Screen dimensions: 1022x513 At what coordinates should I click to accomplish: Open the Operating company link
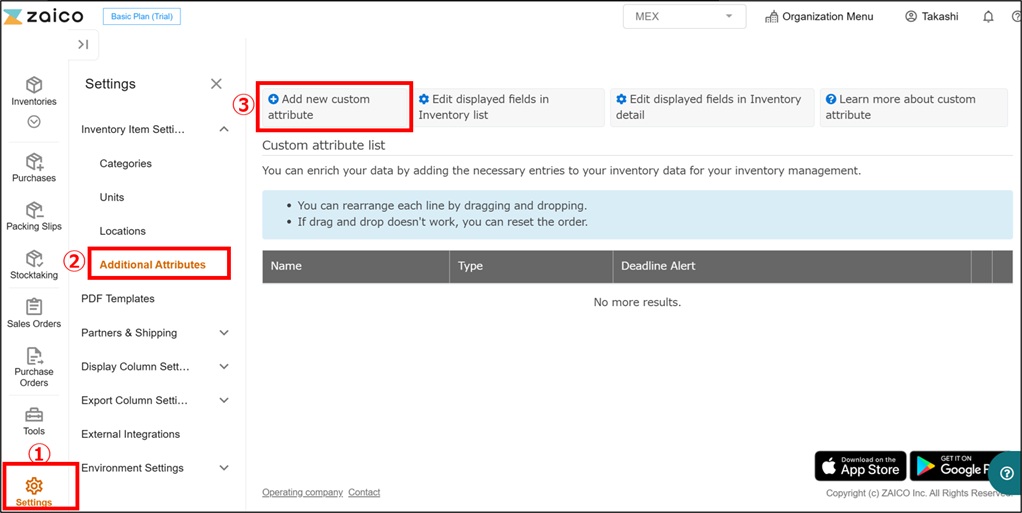pyautogui.click(x=302, y=492)
